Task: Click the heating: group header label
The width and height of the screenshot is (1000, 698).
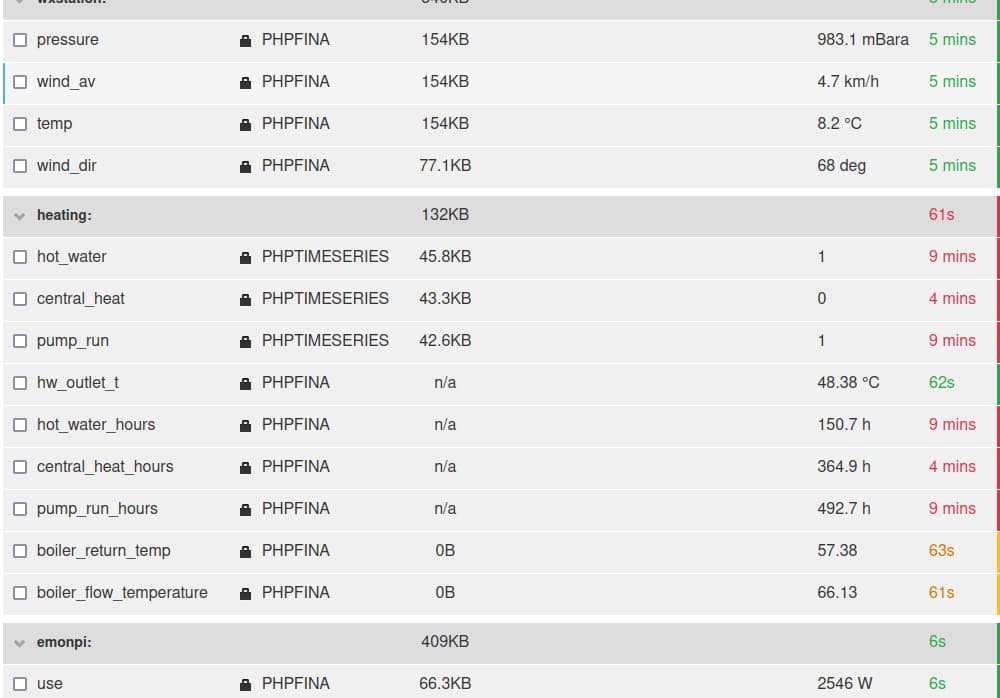Action: pyautogui.click(x=64, y=215)
